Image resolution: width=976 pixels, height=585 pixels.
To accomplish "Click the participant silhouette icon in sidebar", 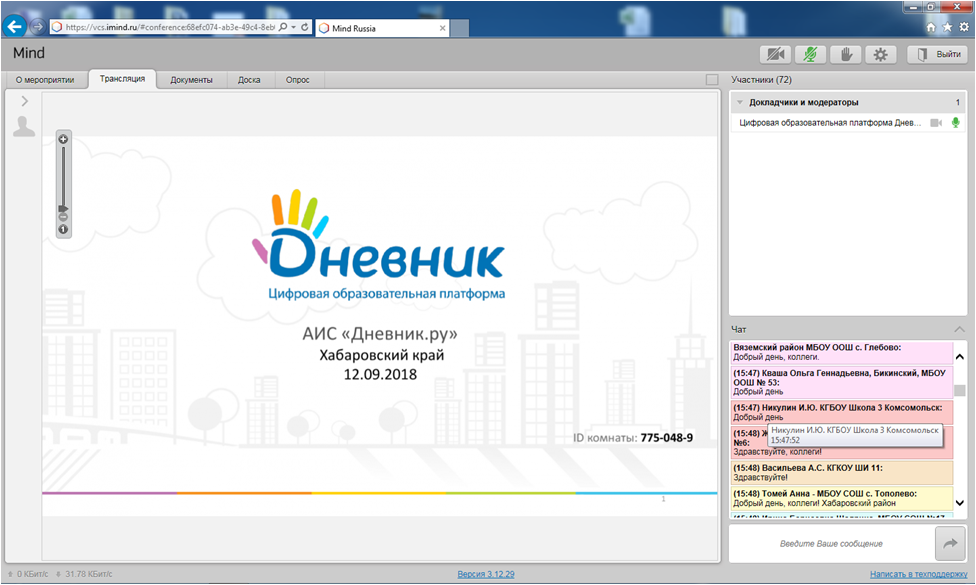I will point(24,126).
